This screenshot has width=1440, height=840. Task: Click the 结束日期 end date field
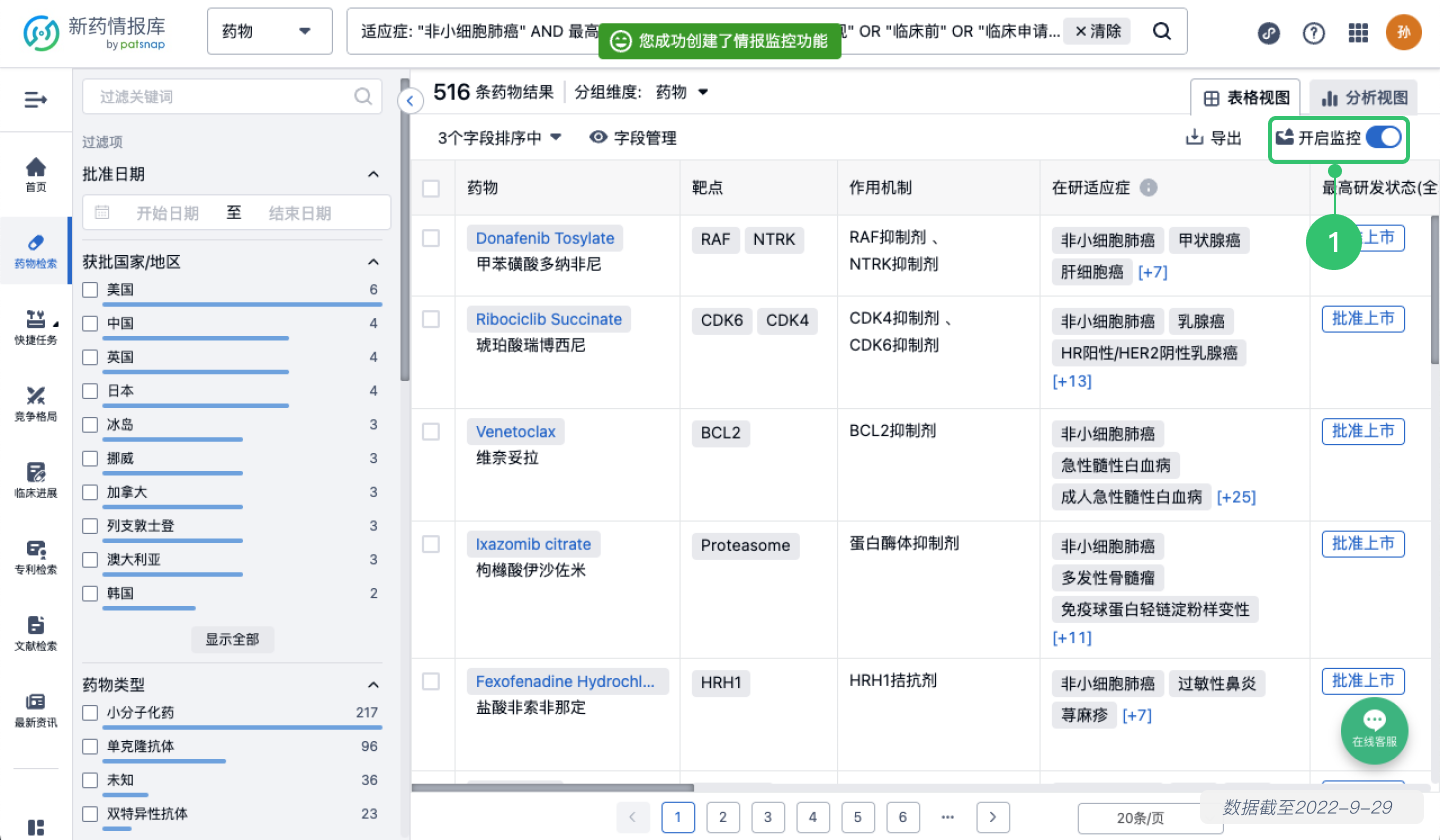300,213
